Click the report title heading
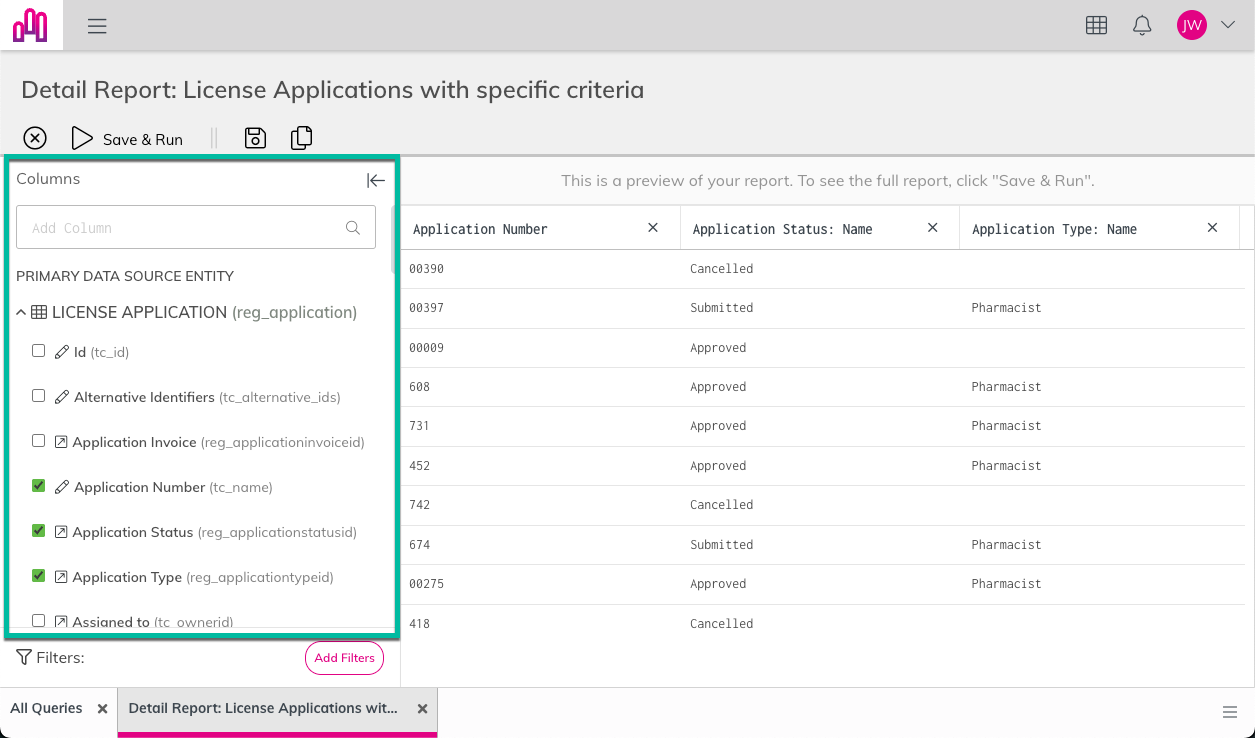This screenshot has height=738, width=1257. (x=332, y=90)
